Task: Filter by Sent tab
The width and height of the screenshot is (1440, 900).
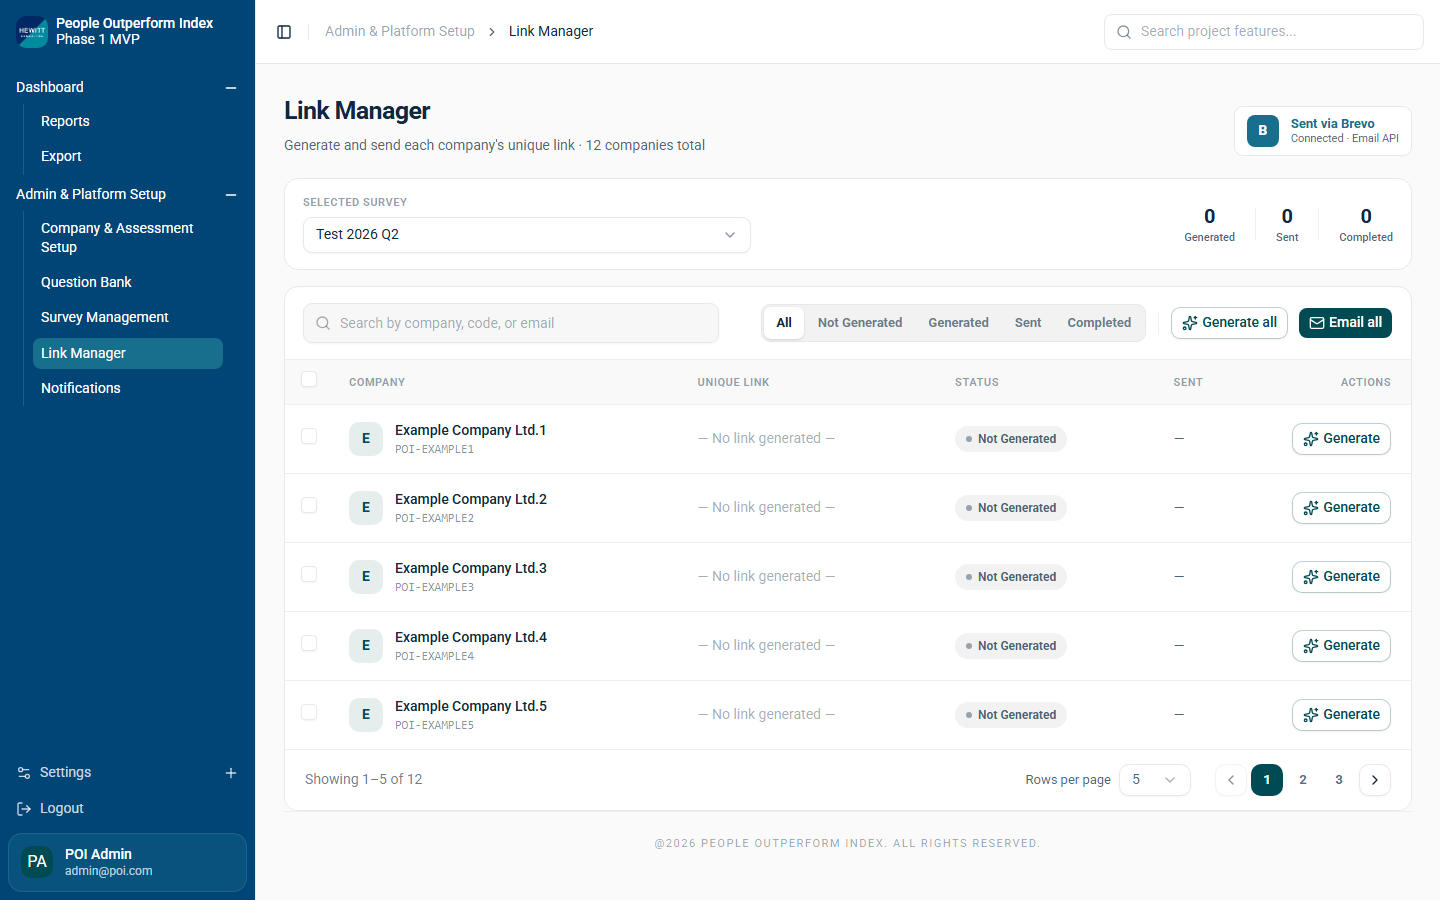Action: pyautogui.click(x=1028, y=323)
